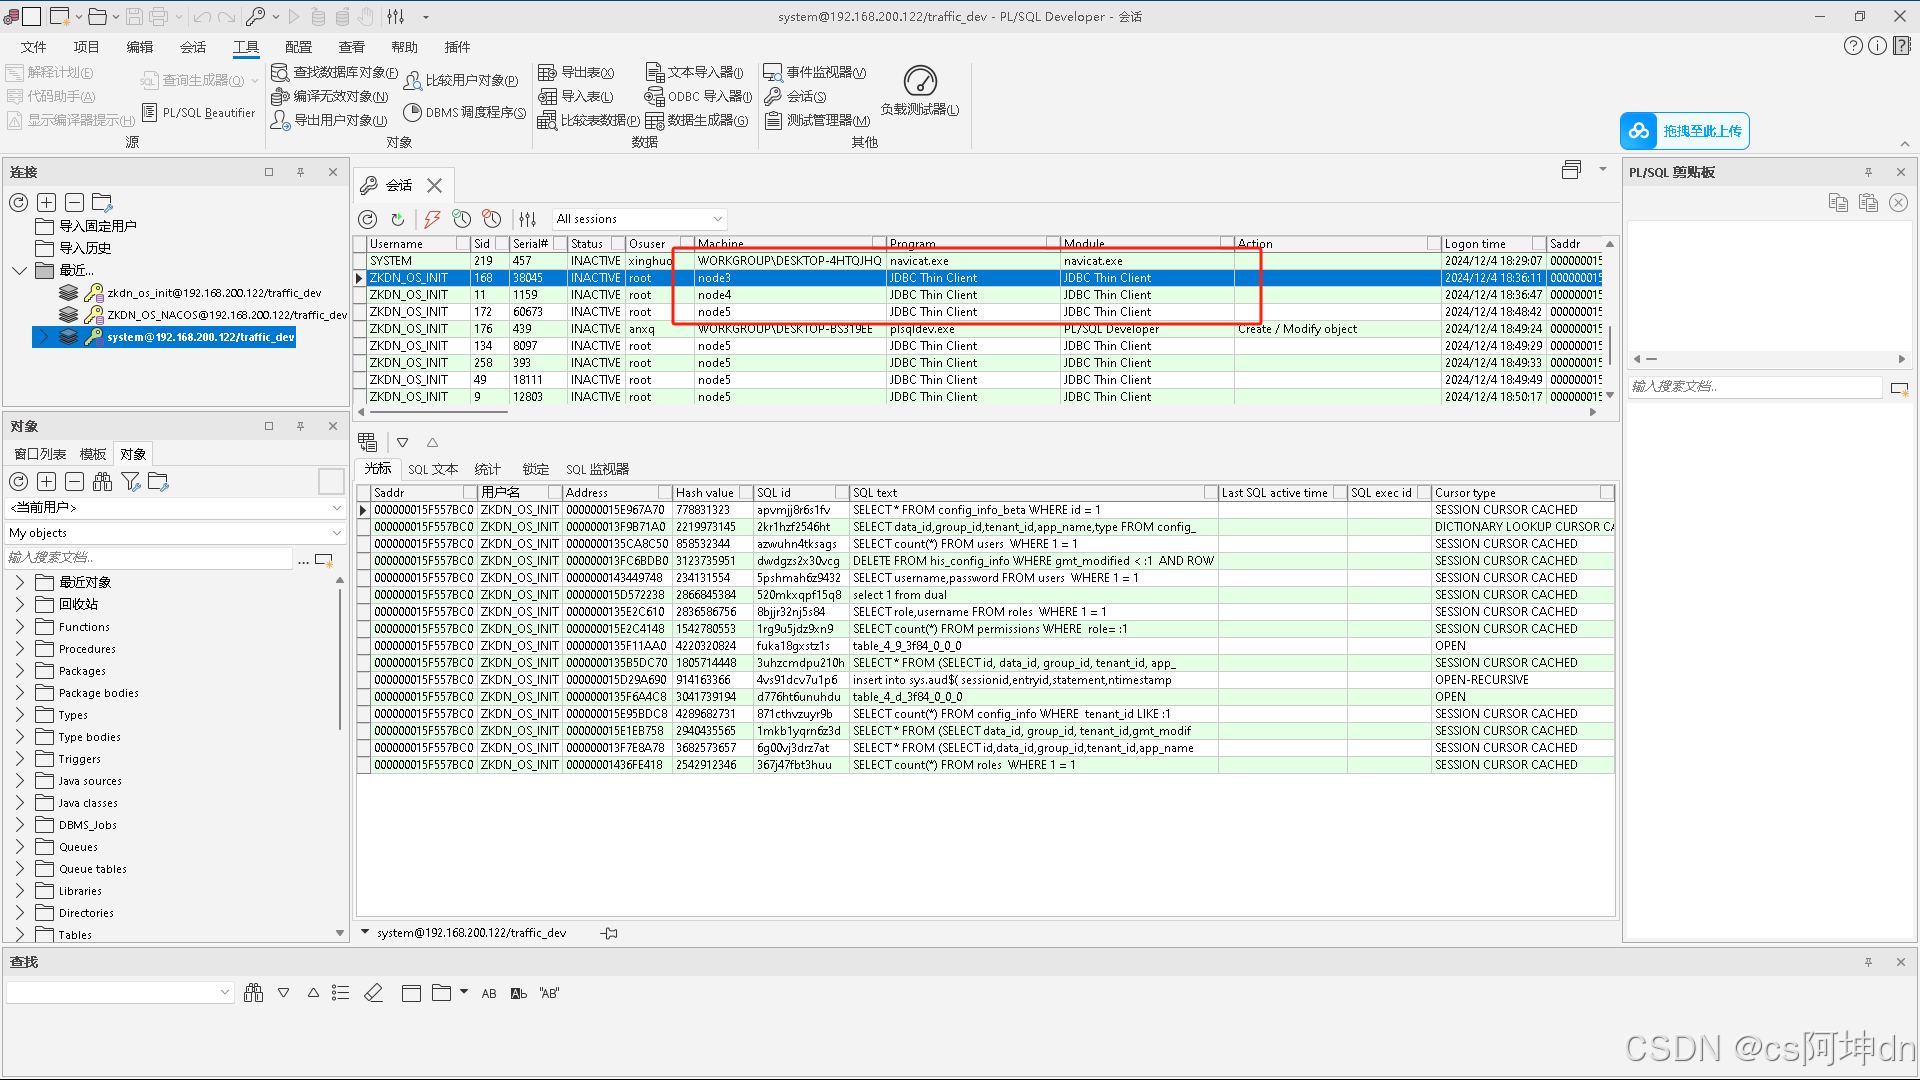The width and height of the screenshot is (1920, 1080).
Task: Expand the Java sources folder
Action: click(20, 781)
